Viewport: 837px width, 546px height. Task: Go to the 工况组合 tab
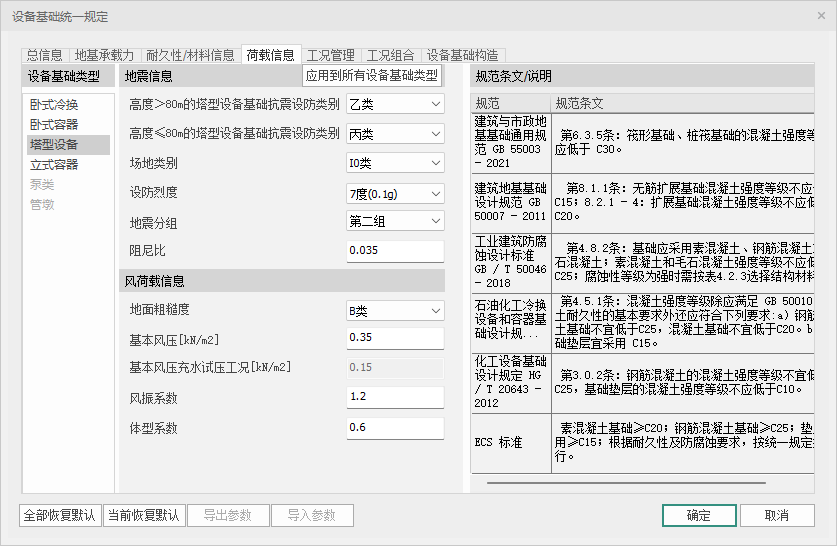(390, 55)
